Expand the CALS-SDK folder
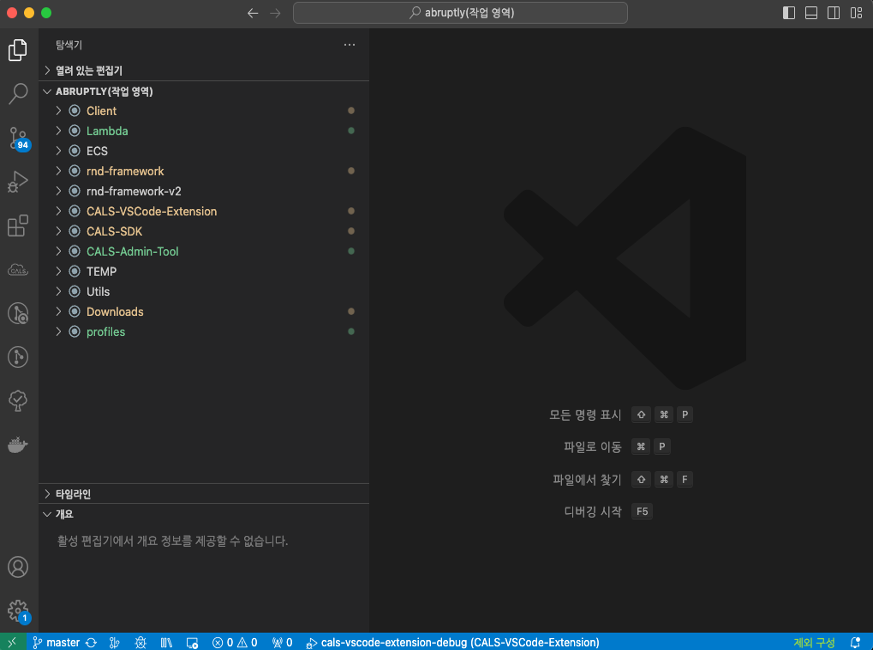The width and height of the screenshot is (874, 650). pos(59,231)
